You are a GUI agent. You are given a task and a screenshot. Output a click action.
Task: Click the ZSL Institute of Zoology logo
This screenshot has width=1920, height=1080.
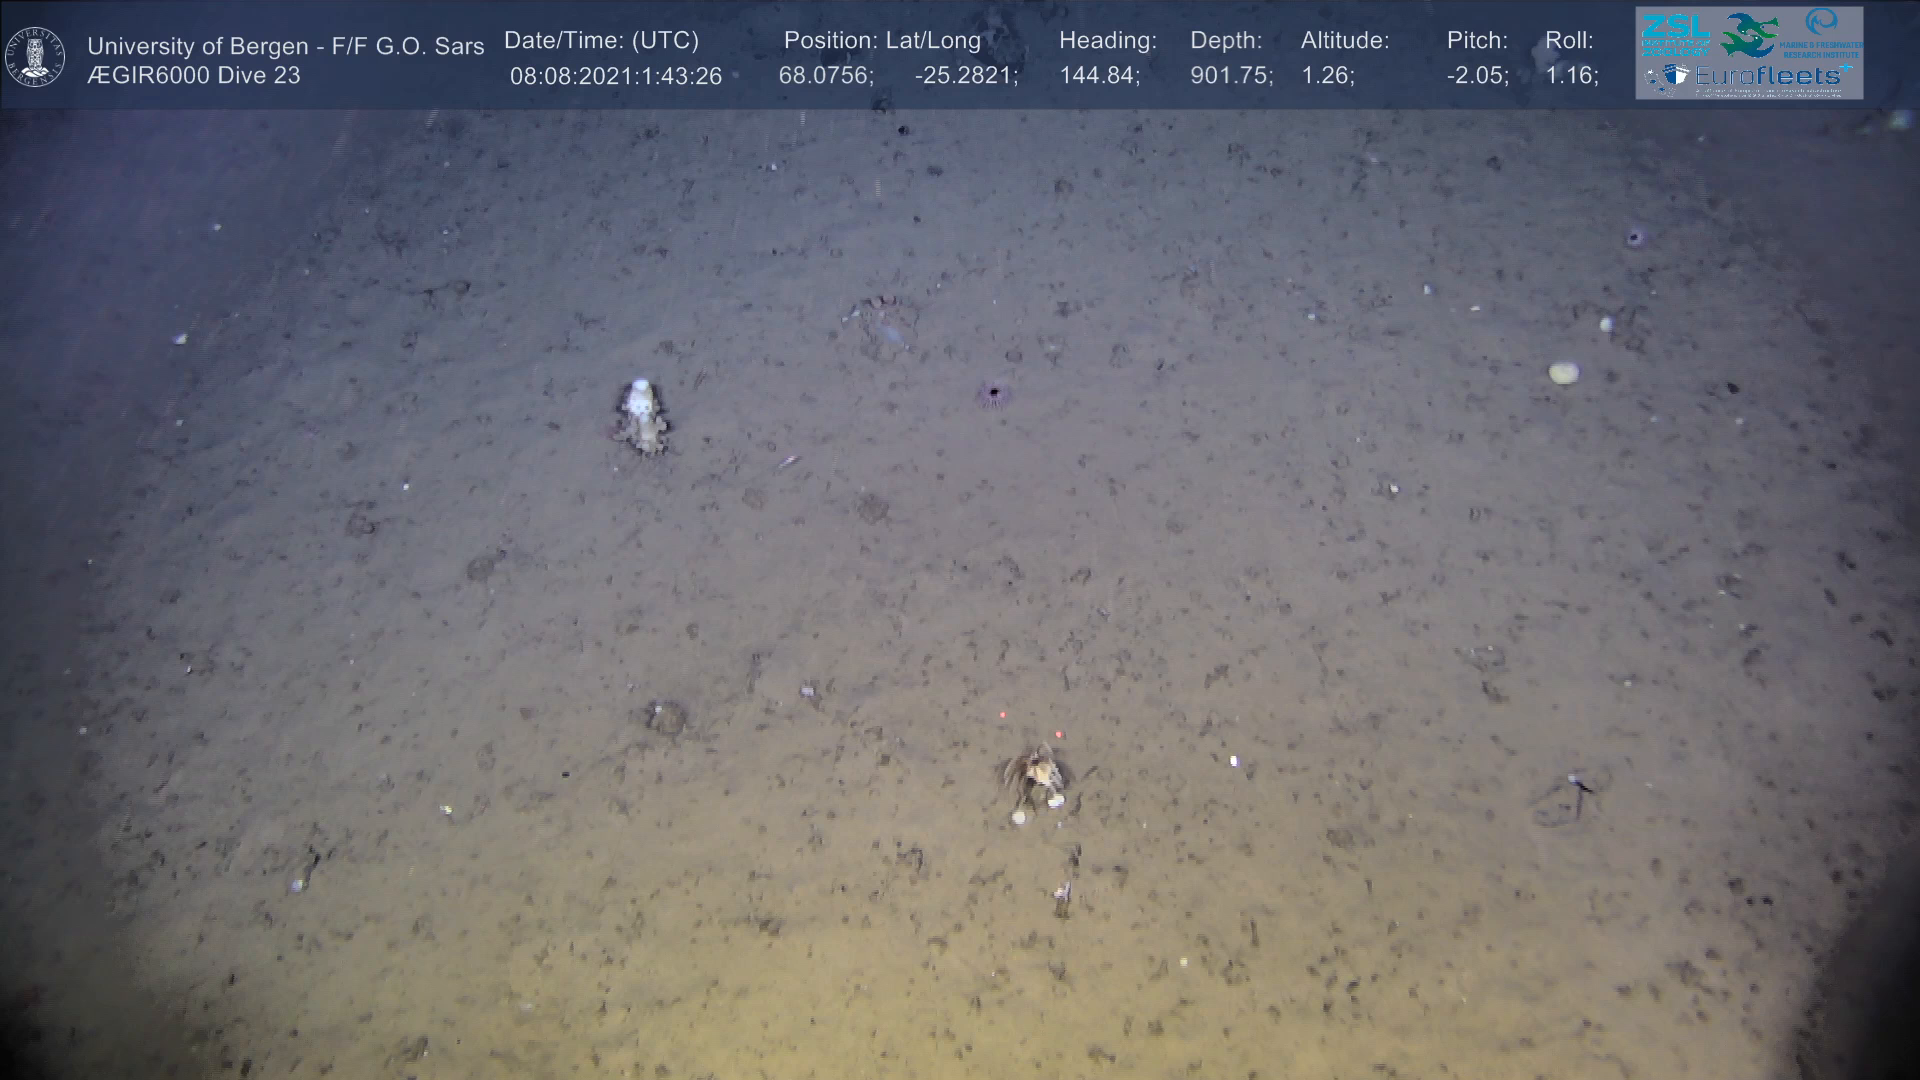point(1676,35)
